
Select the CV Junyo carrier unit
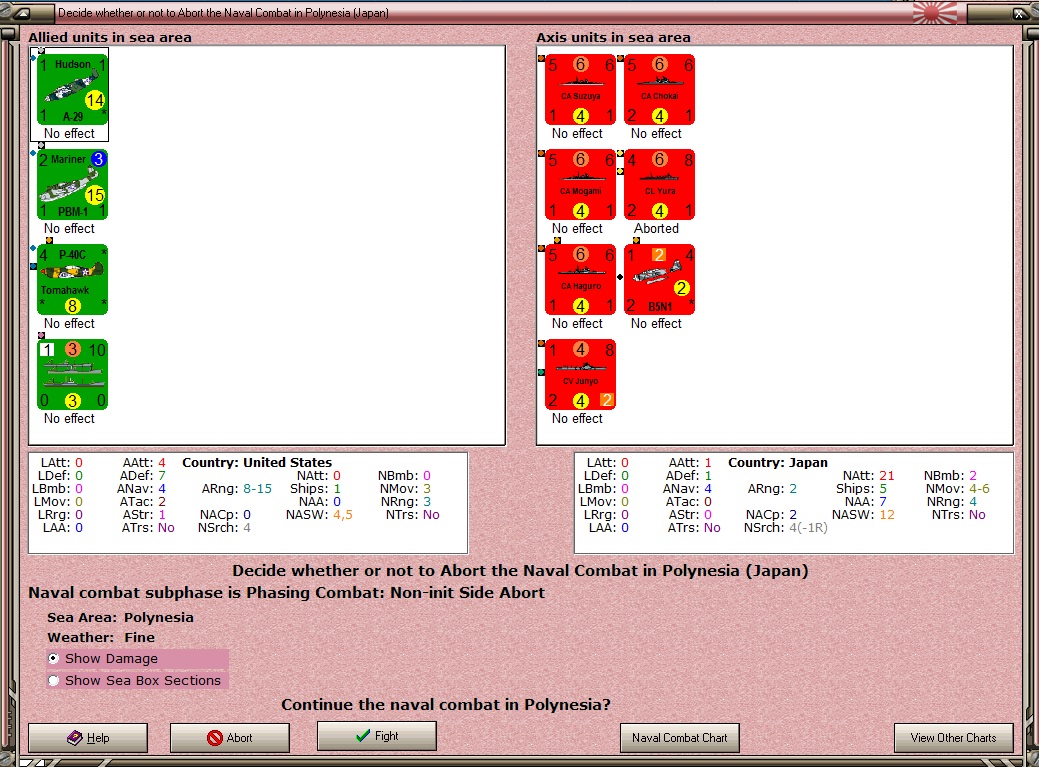pyautogui.click(x=580, y=374)
